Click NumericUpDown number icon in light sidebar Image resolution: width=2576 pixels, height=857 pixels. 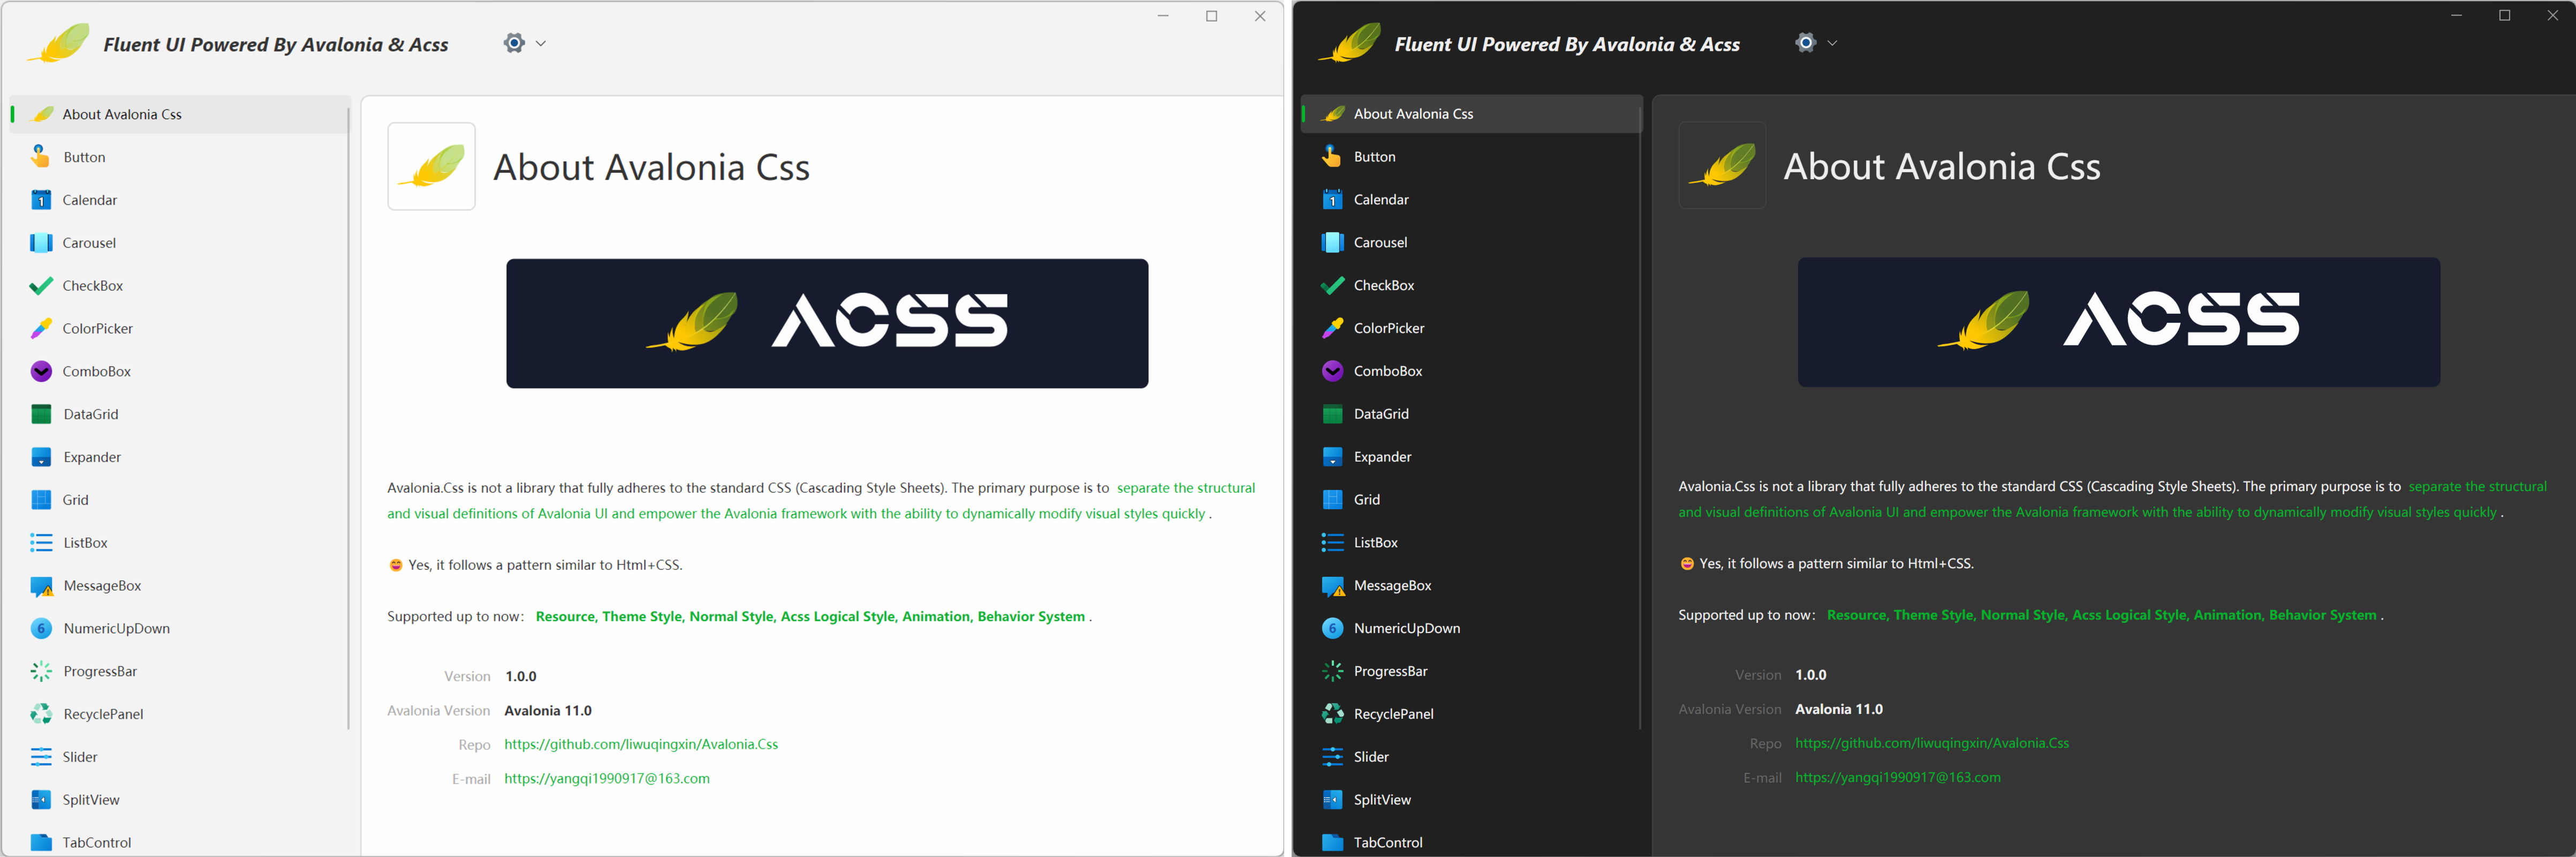[41, 628]
